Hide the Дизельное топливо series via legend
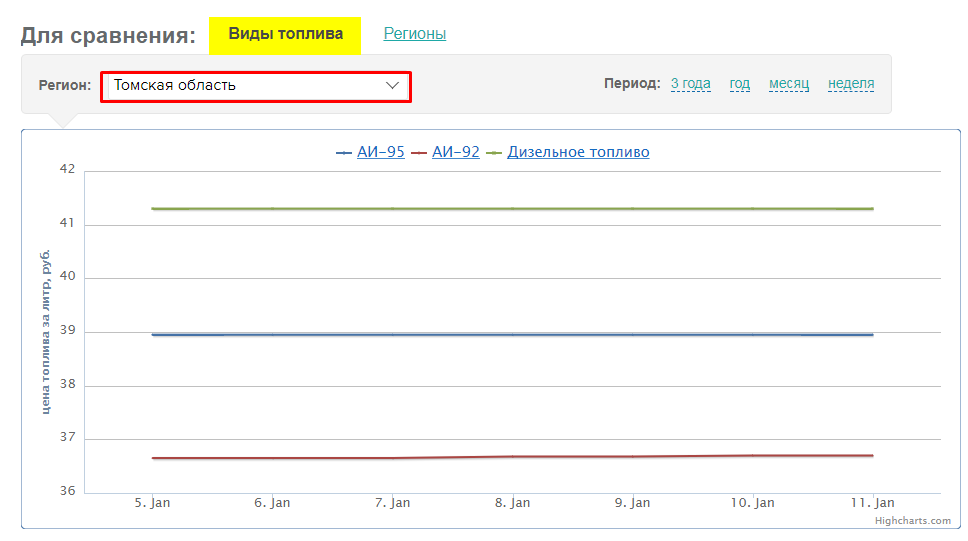The height and width of the screenshot is (541, 968). click(x=578, y=152)
